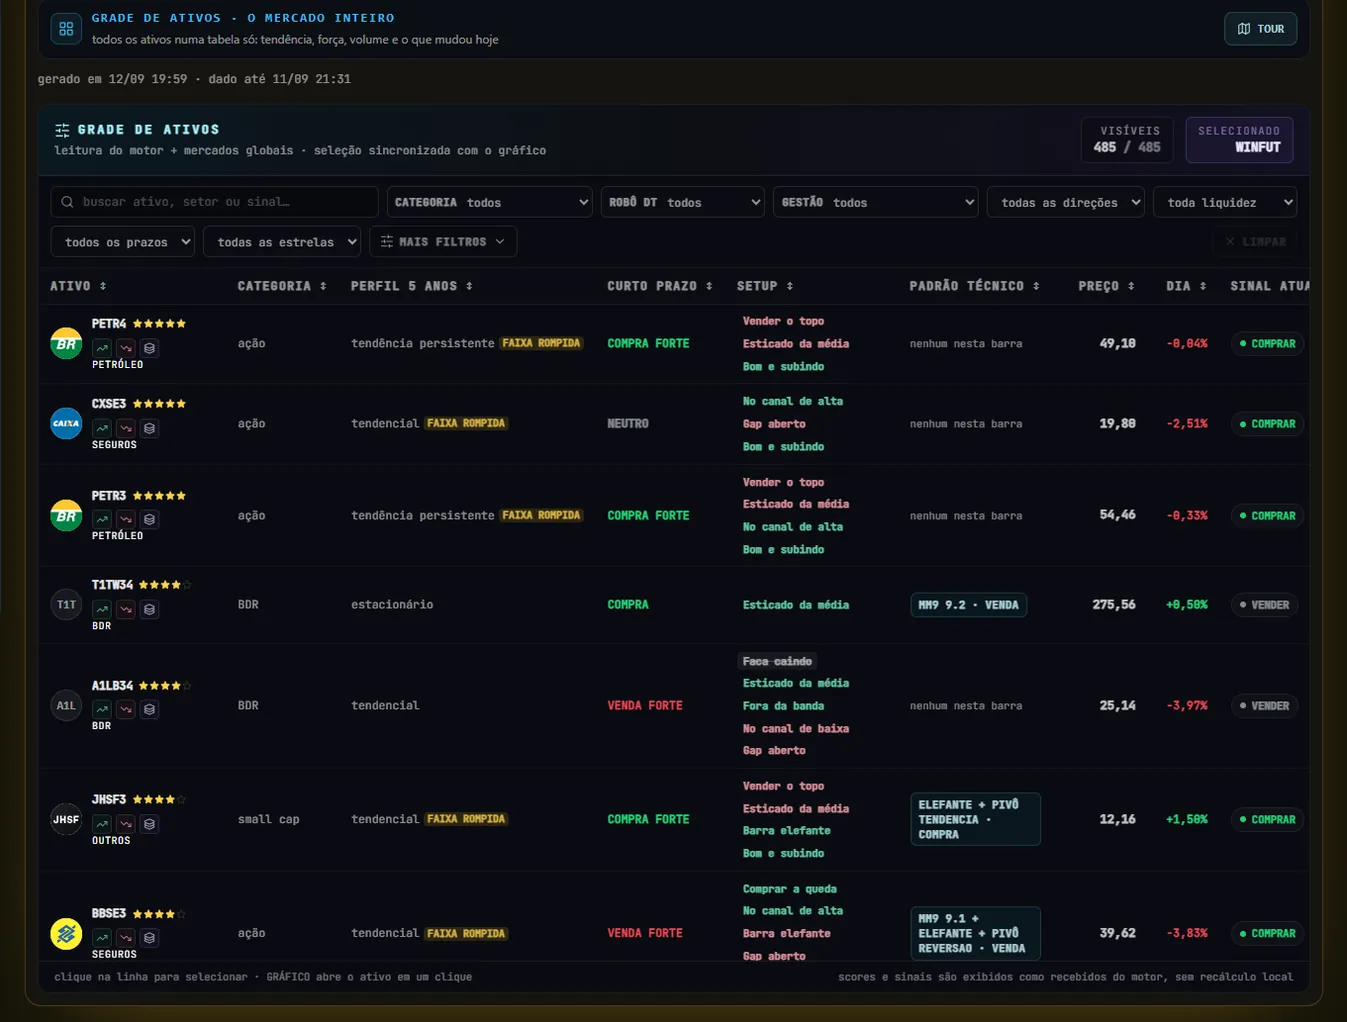Open the CATEGORIA dropdown filter

[490, 202]
